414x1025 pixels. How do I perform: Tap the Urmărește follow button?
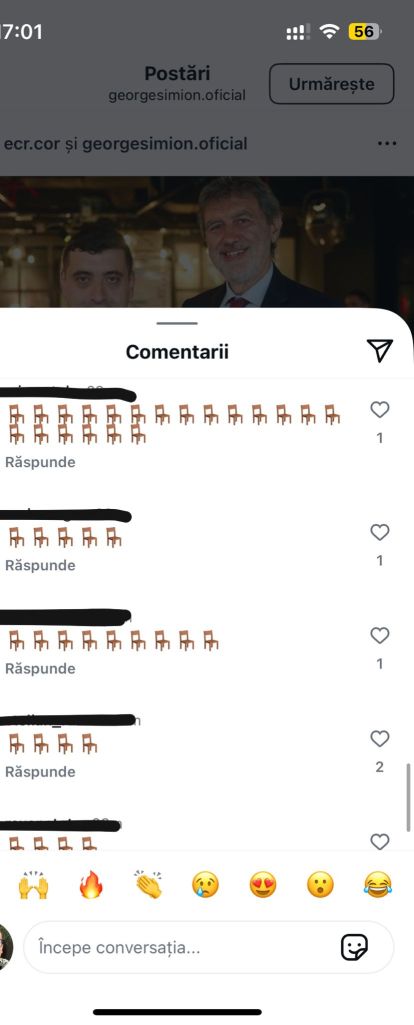(332, 84)
